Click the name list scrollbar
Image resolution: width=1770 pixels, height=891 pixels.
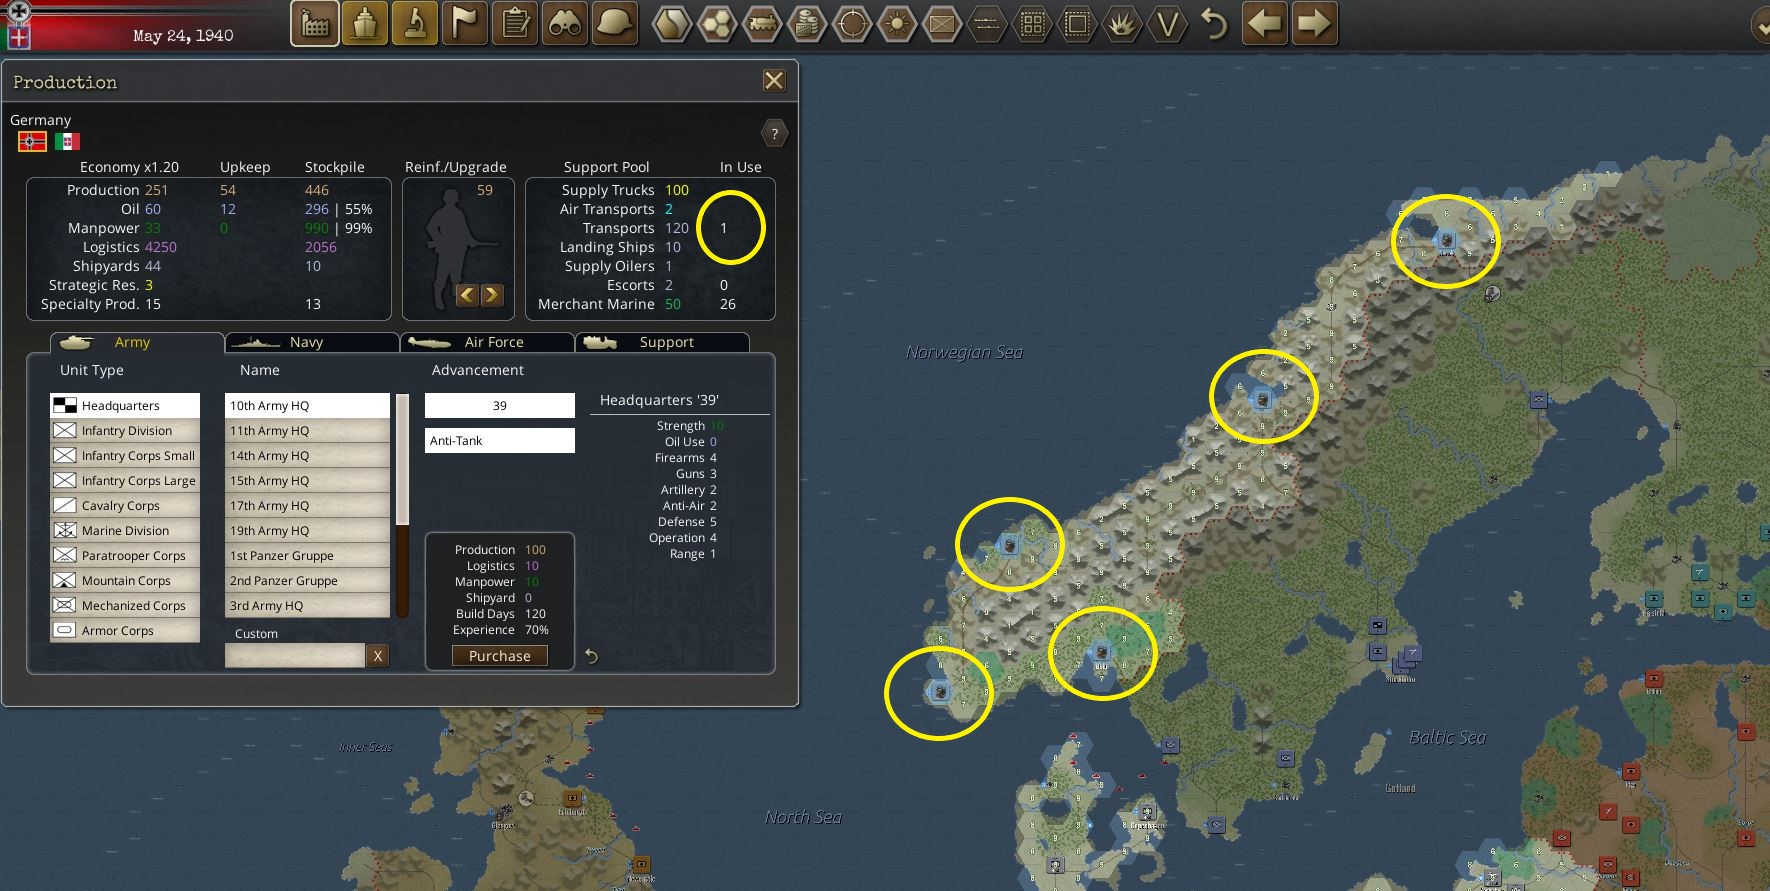(403, 505)
